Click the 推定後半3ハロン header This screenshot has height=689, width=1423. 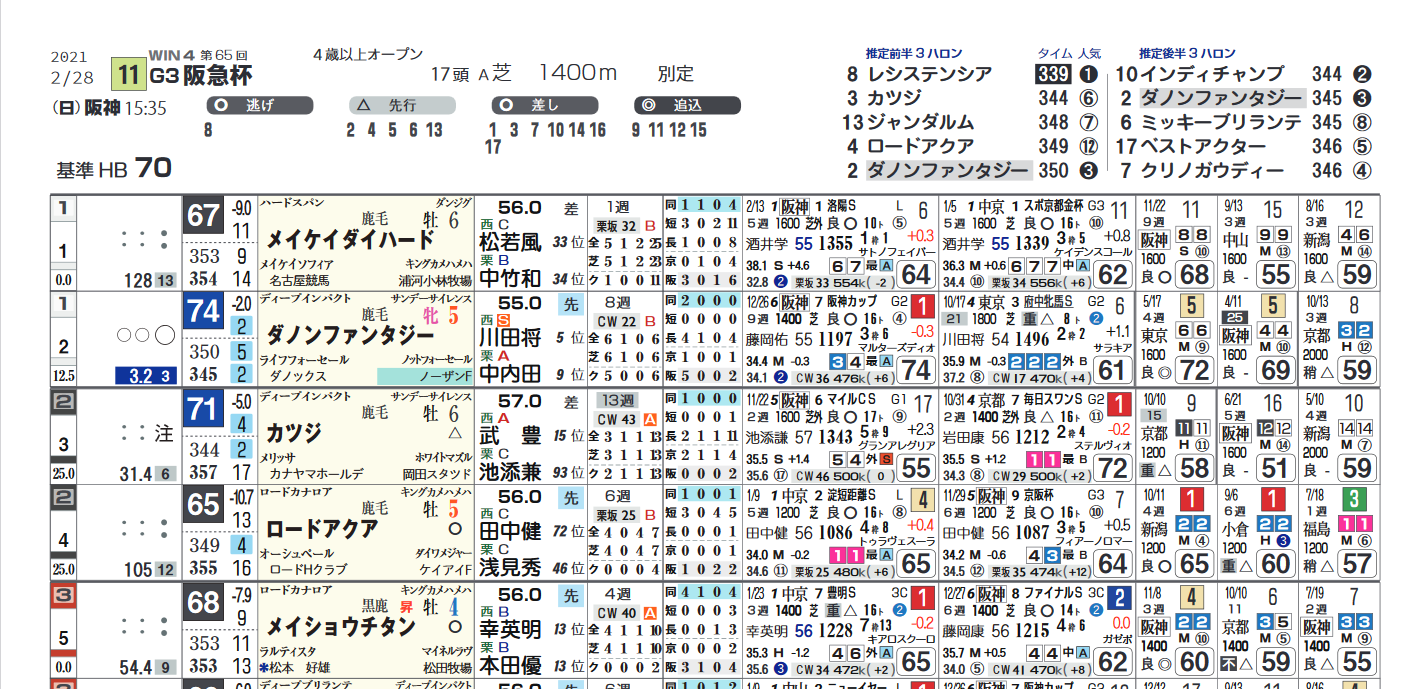point(1187,53)
